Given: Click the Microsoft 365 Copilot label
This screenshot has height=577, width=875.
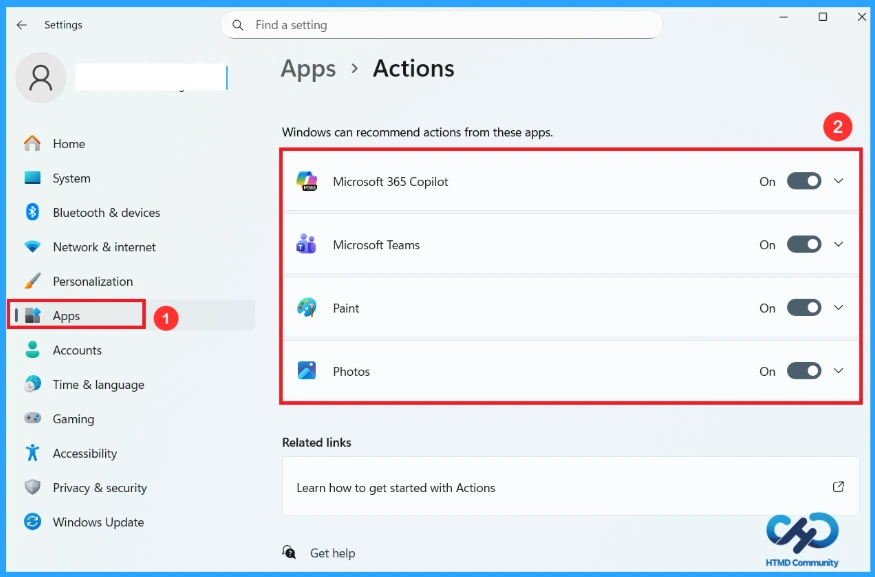Looking at the screenshot, I should (x=390, y=182).
